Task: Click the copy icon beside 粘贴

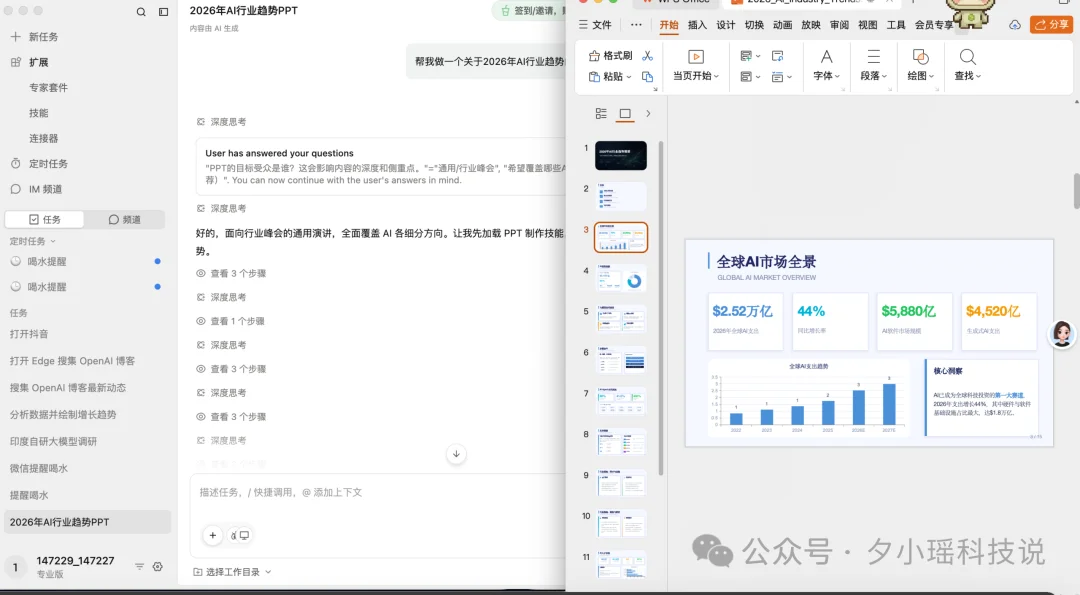Action: pyautogui.click(x=647, y=76)
